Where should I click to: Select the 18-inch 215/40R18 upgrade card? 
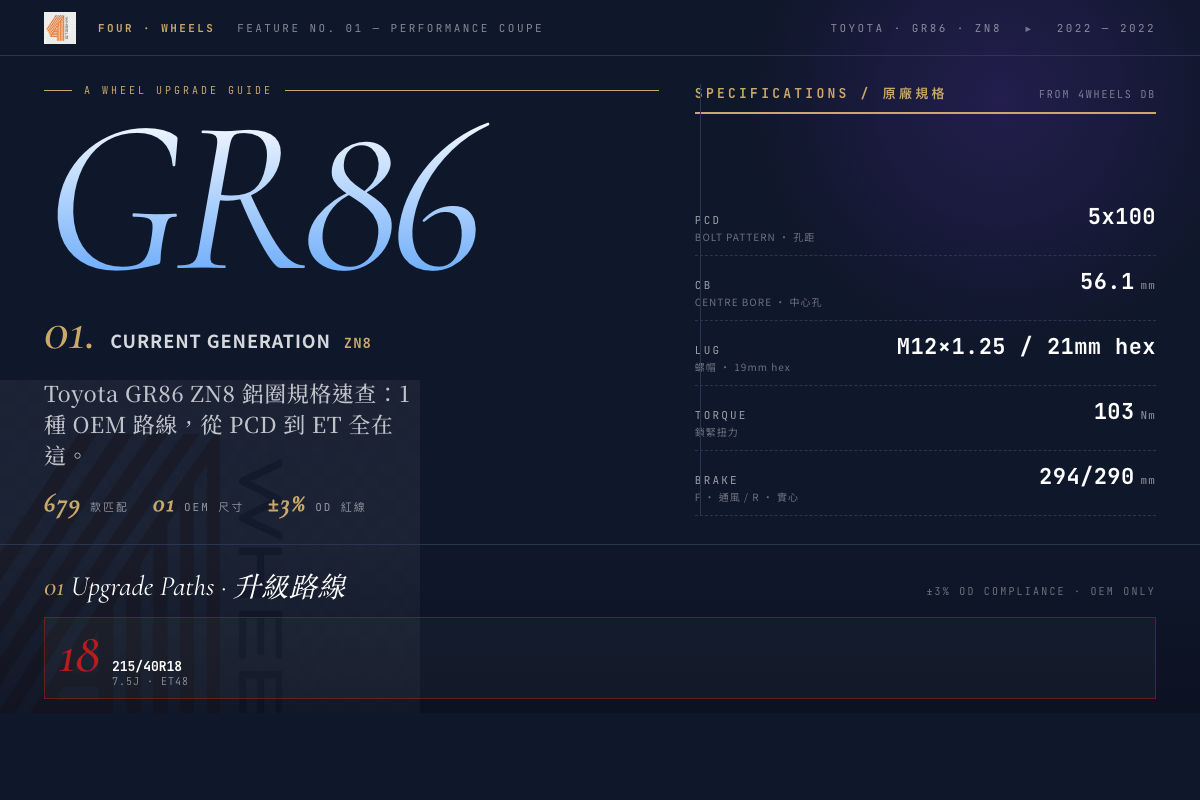600,658
